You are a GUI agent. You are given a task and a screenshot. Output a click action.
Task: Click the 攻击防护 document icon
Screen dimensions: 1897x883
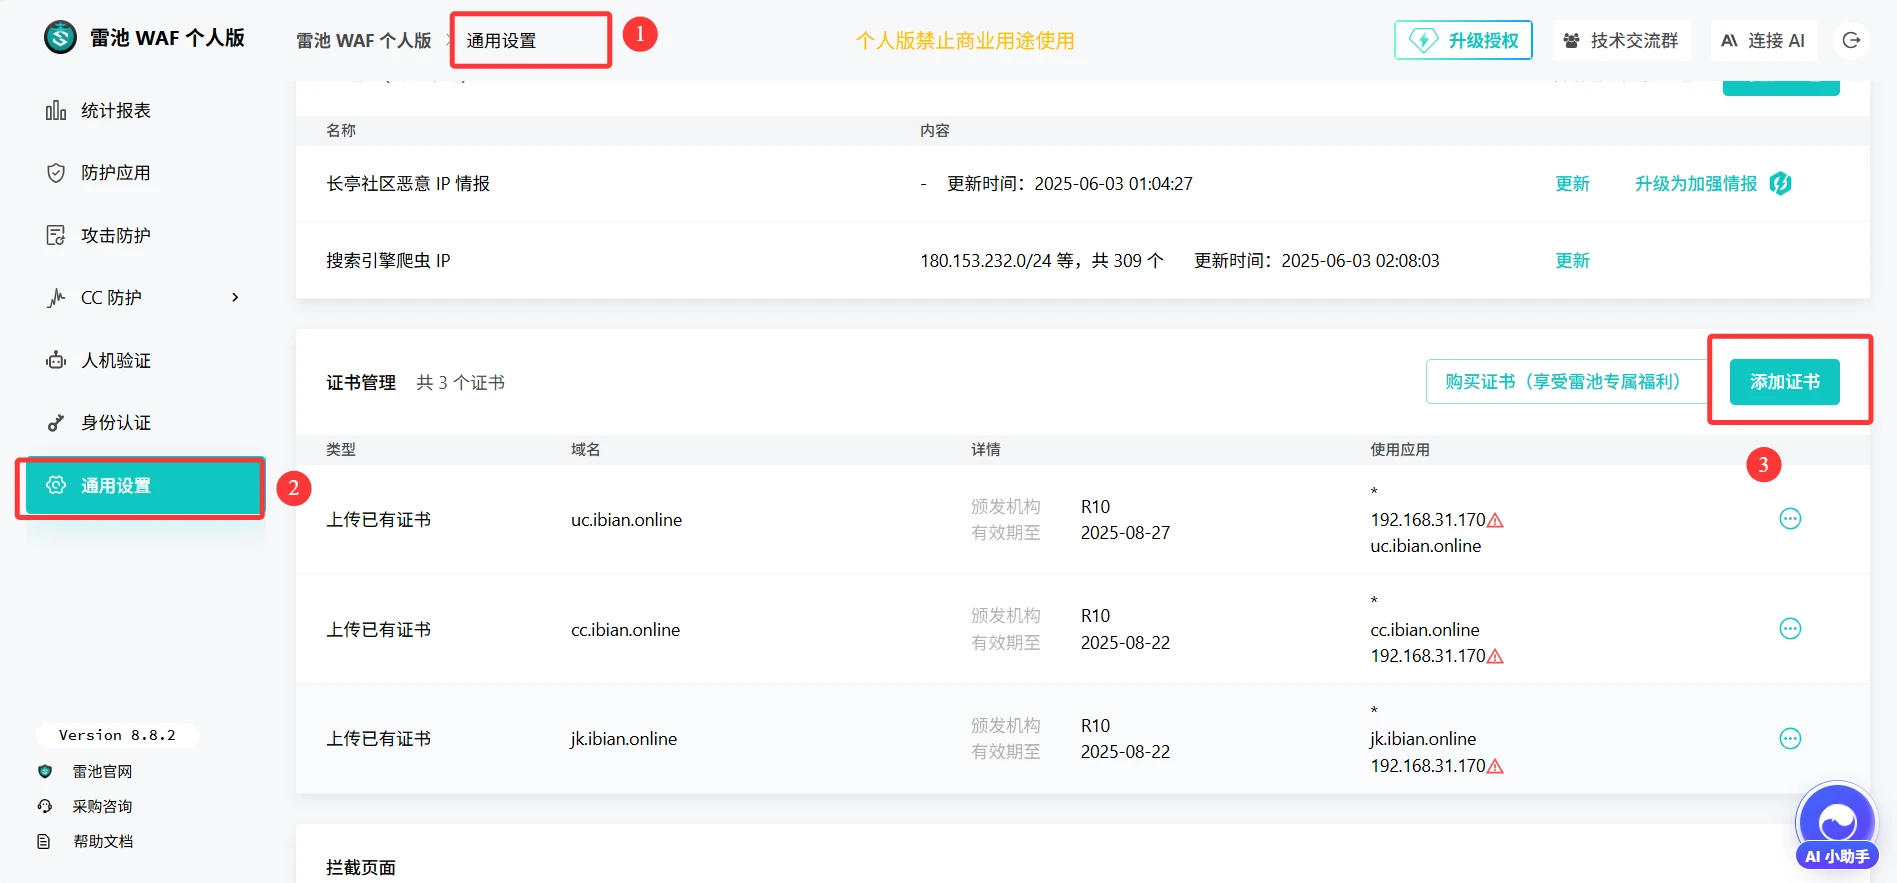pos(56,235)
